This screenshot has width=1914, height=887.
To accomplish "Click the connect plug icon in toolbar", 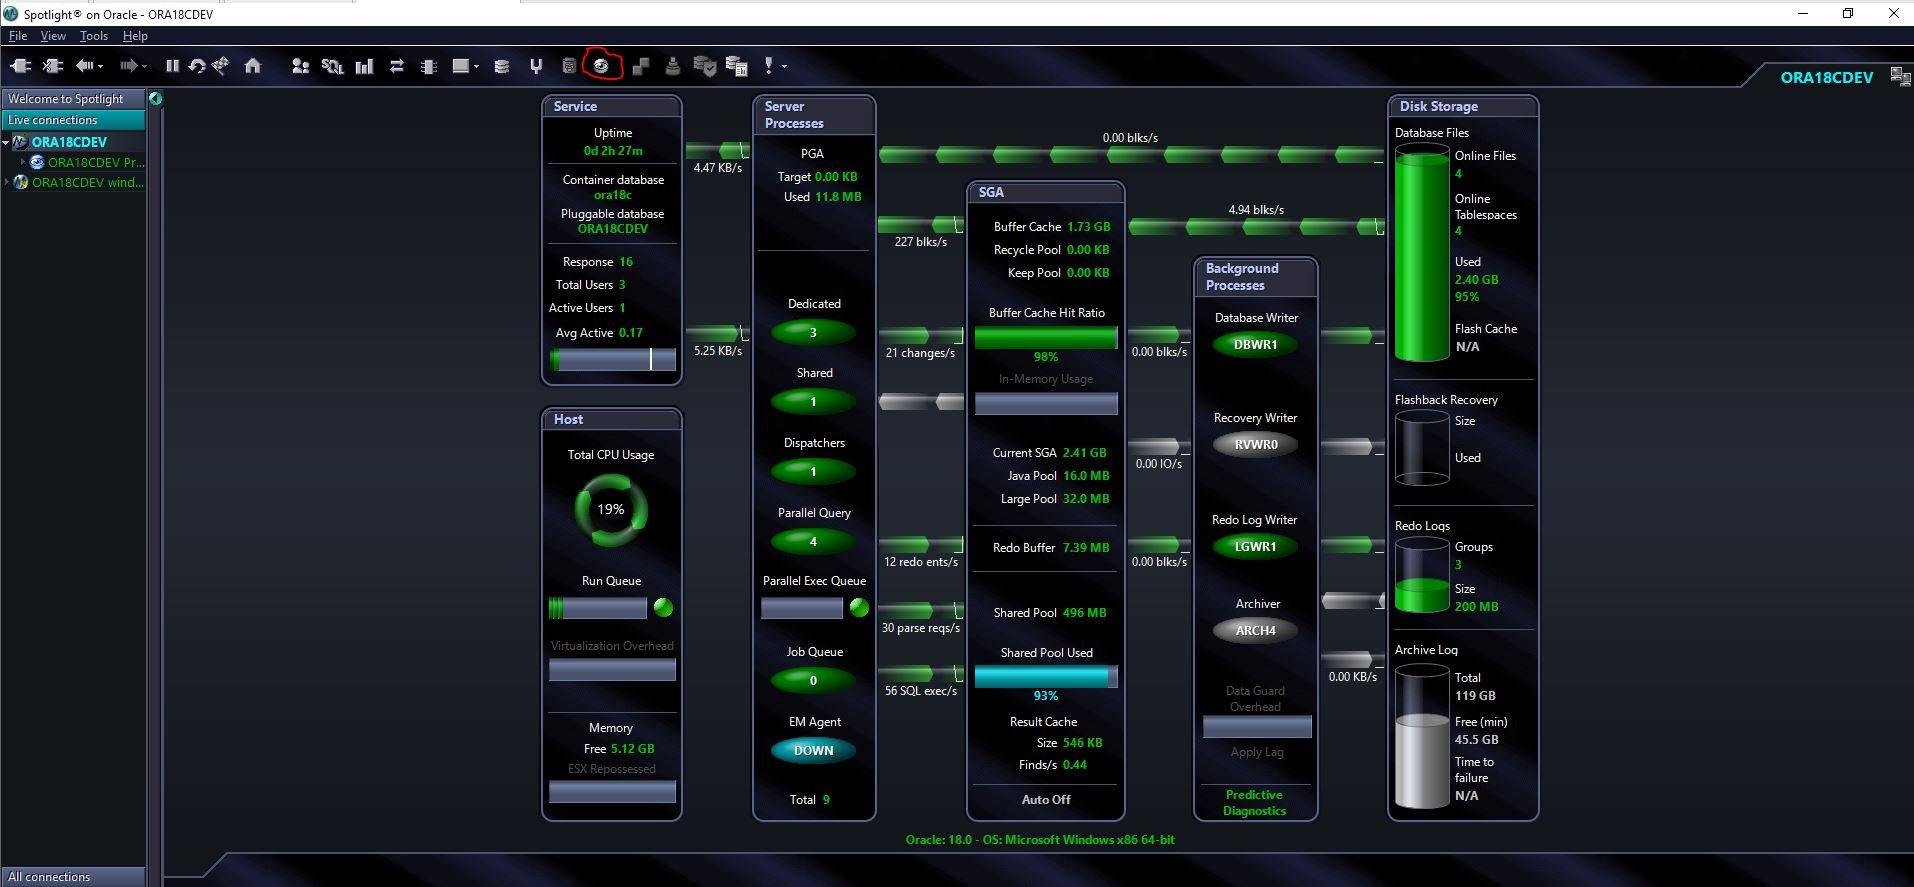I will point(21,66).
